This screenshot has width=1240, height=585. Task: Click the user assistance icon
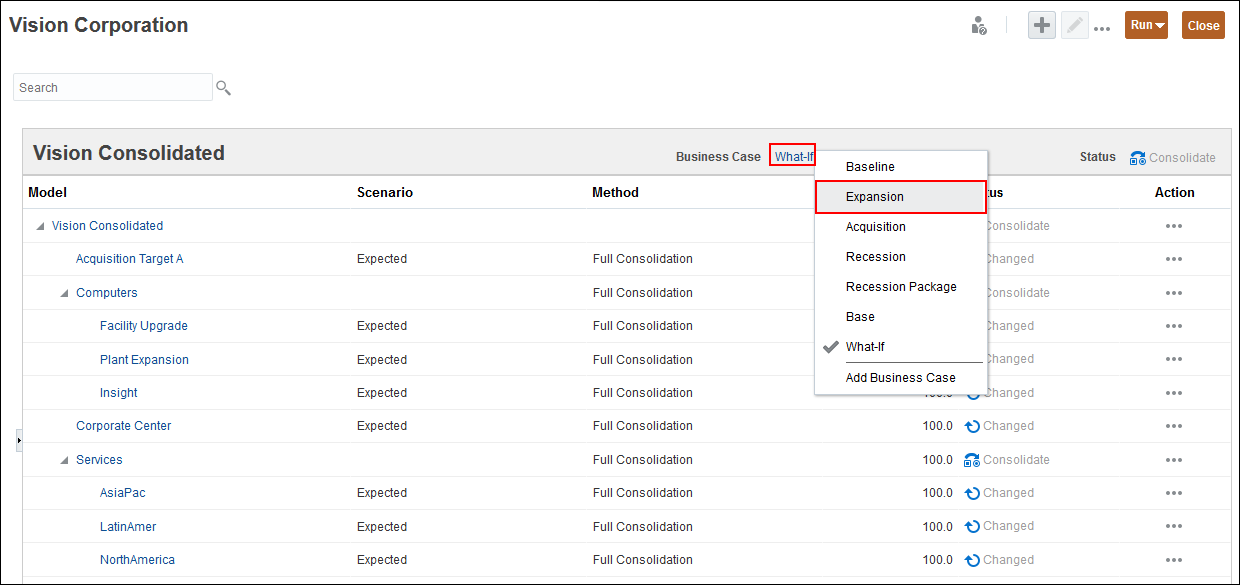[978, 25]
